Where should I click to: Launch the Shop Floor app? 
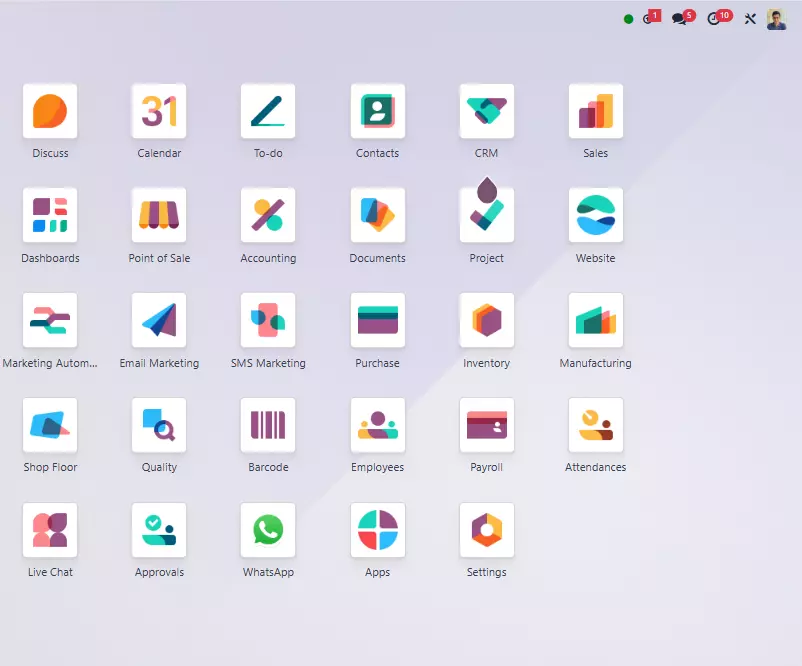point(50,424)
